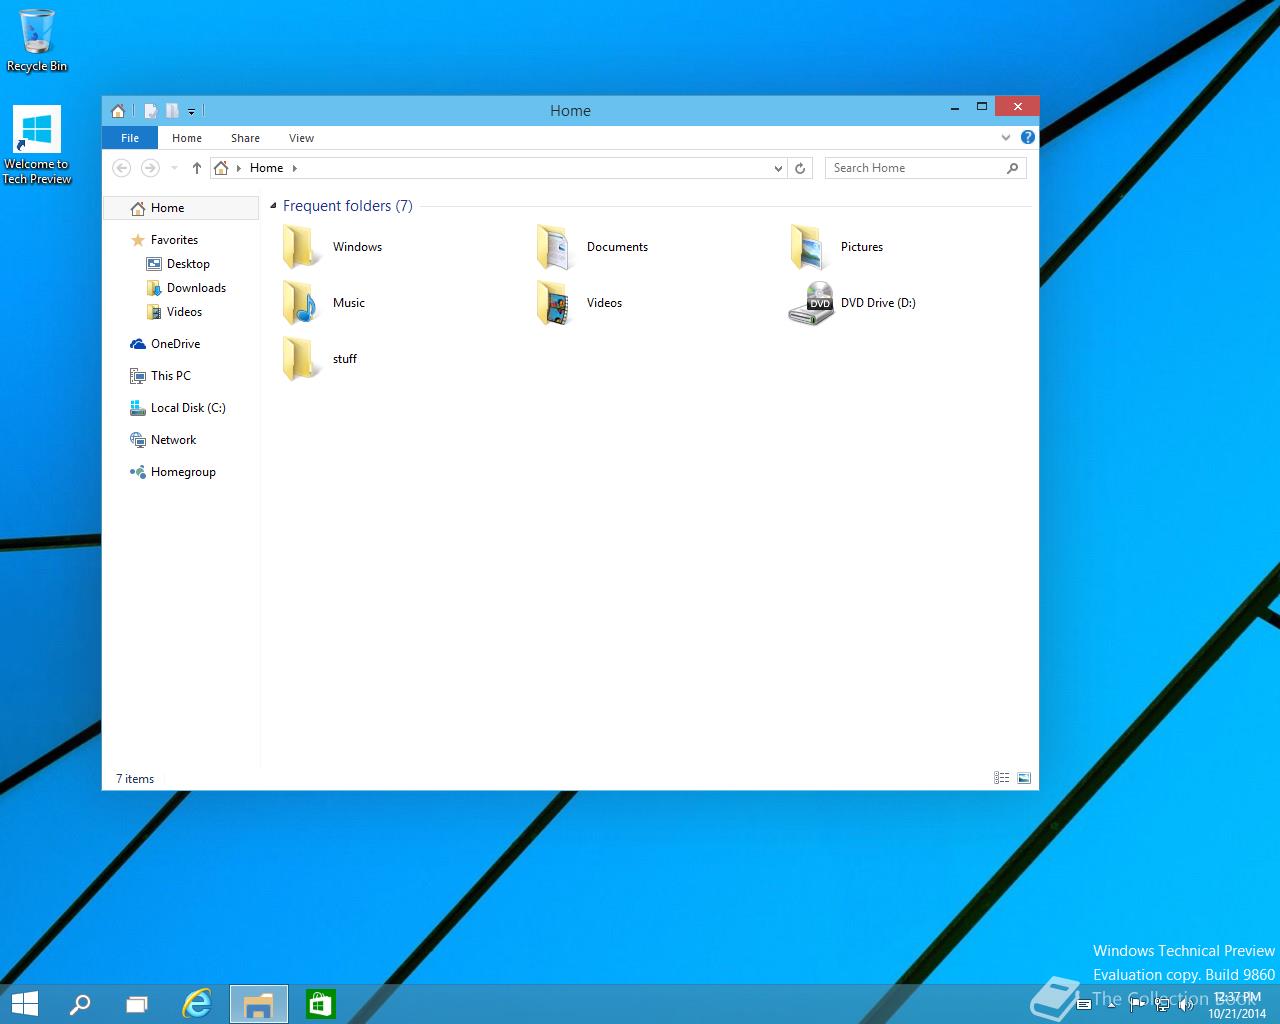Select the Documents folder icon
1280x1024 pixels.
(555, 247)
